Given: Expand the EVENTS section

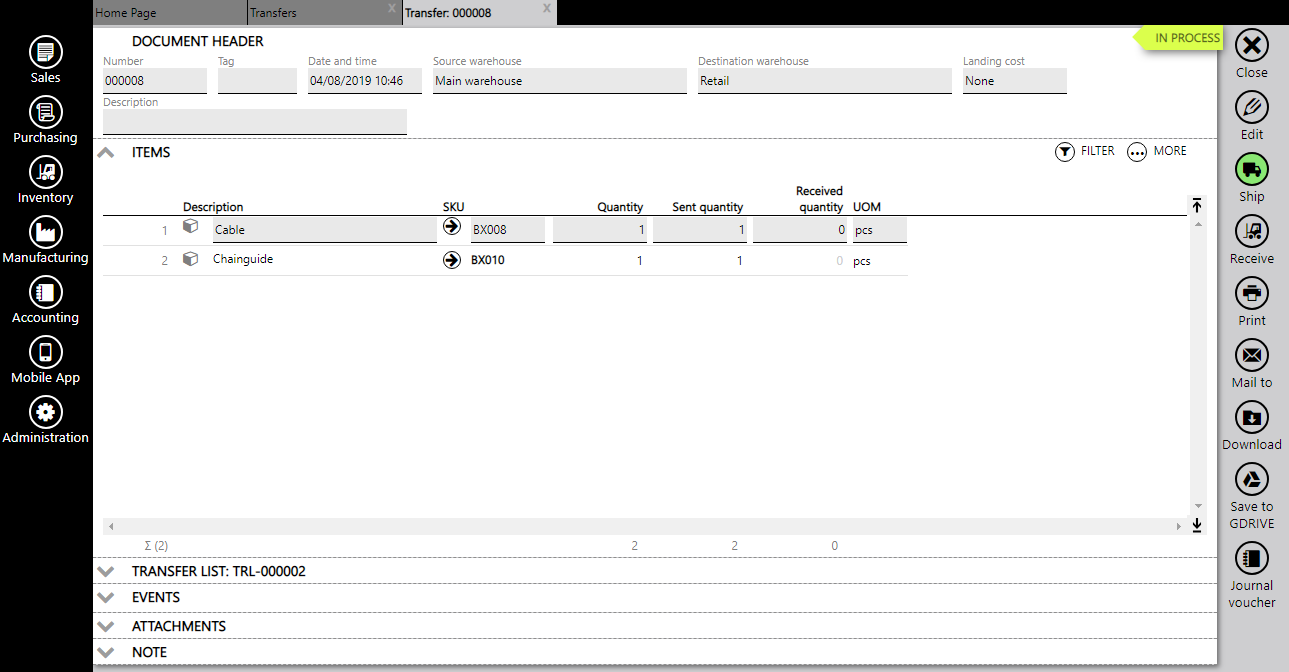Looking at the screenshot, I should tap(106, 597).
